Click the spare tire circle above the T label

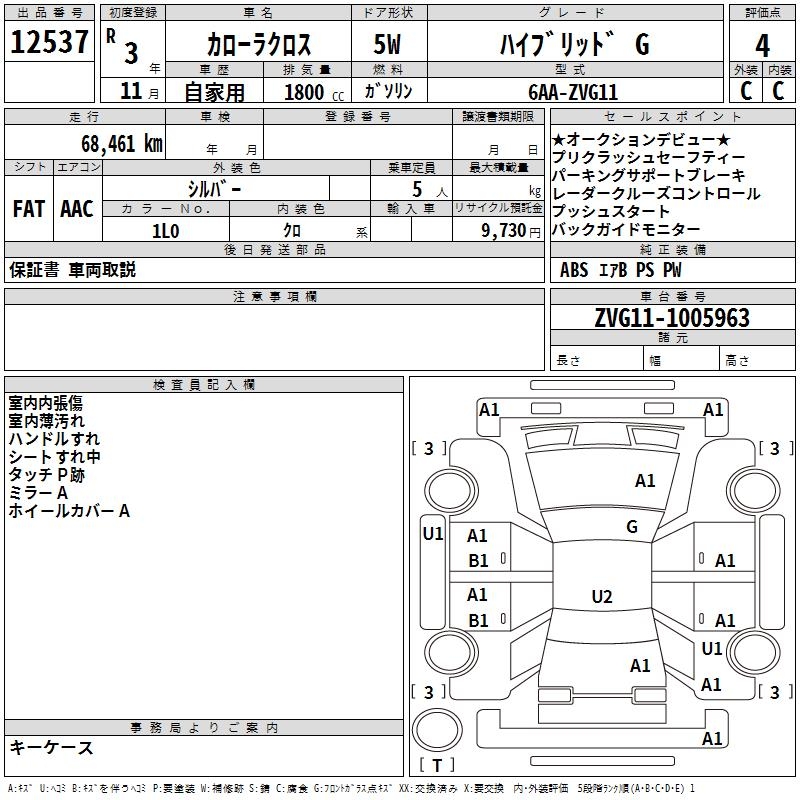(x=437, y=730)
